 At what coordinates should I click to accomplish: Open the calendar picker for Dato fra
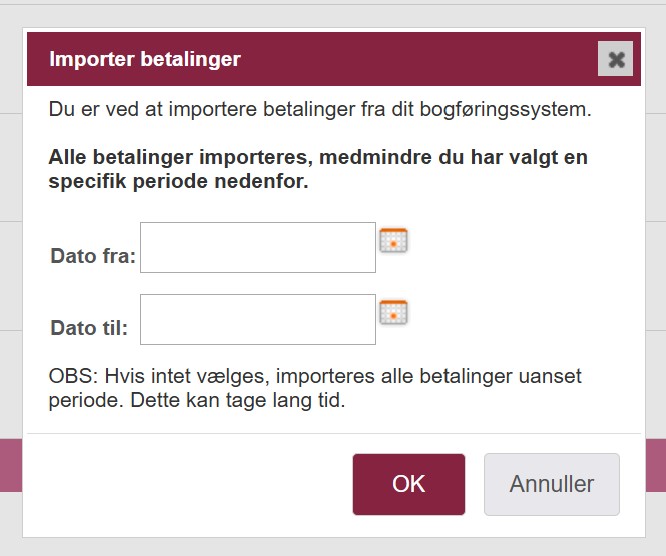pos(393,241)
